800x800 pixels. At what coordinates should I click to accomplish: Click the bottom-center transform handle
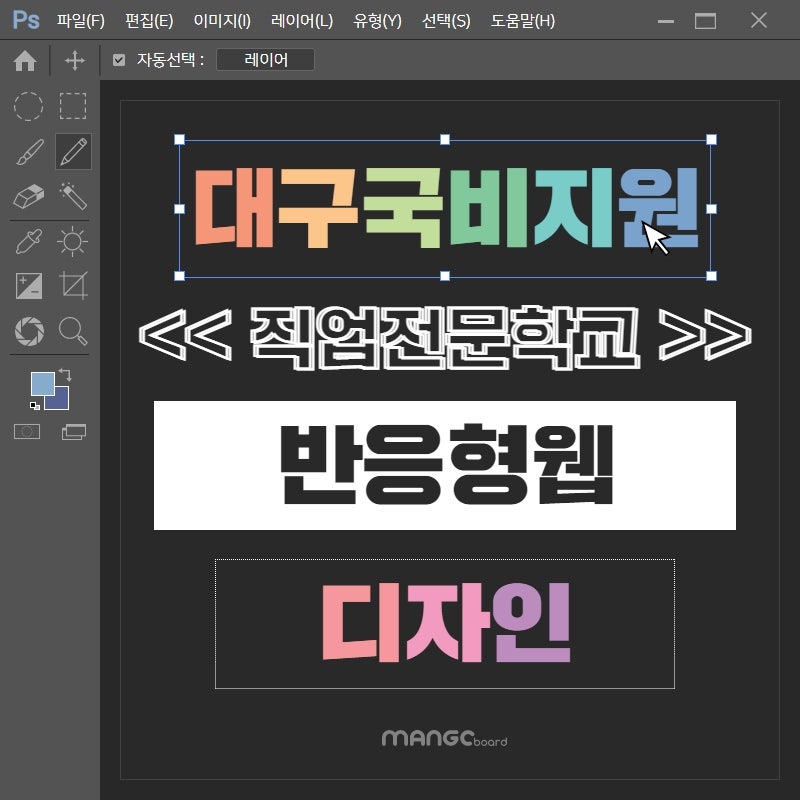point(445,276)
